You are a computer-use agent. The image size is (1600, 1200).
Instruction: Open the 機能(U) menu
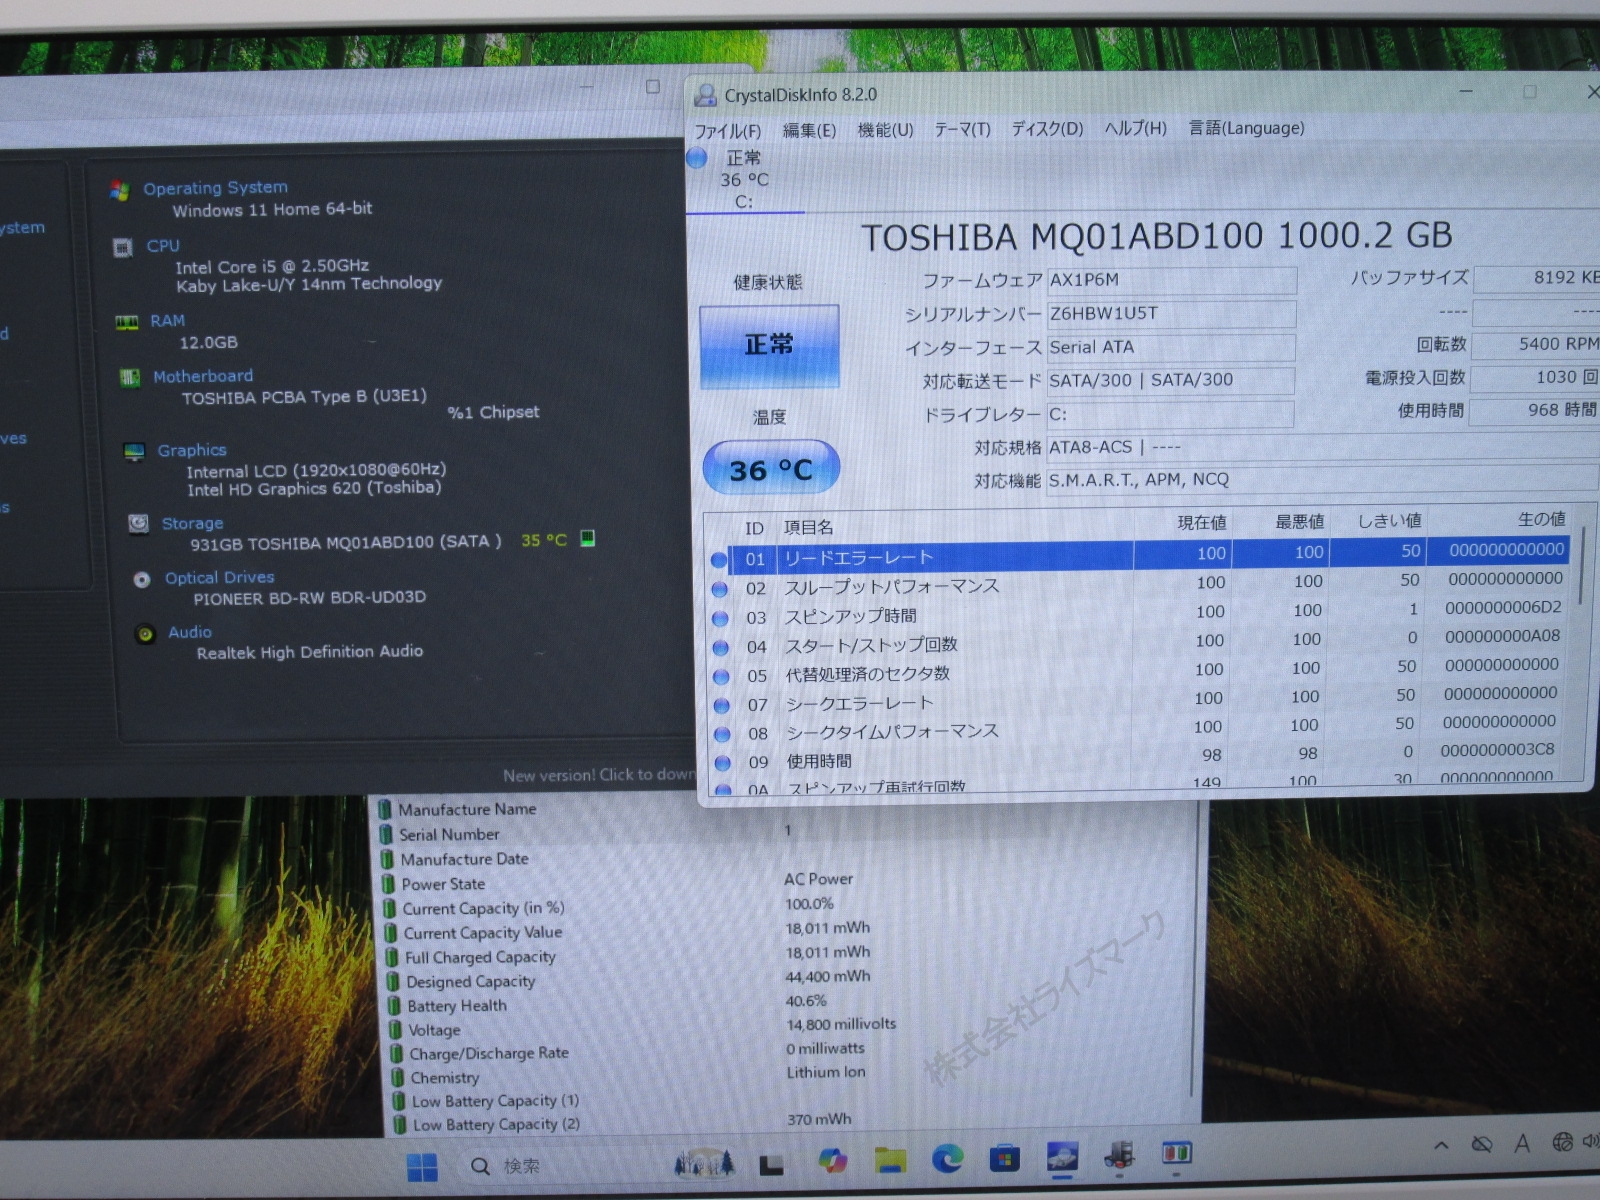pyautogui.click(x=885, y=130)
